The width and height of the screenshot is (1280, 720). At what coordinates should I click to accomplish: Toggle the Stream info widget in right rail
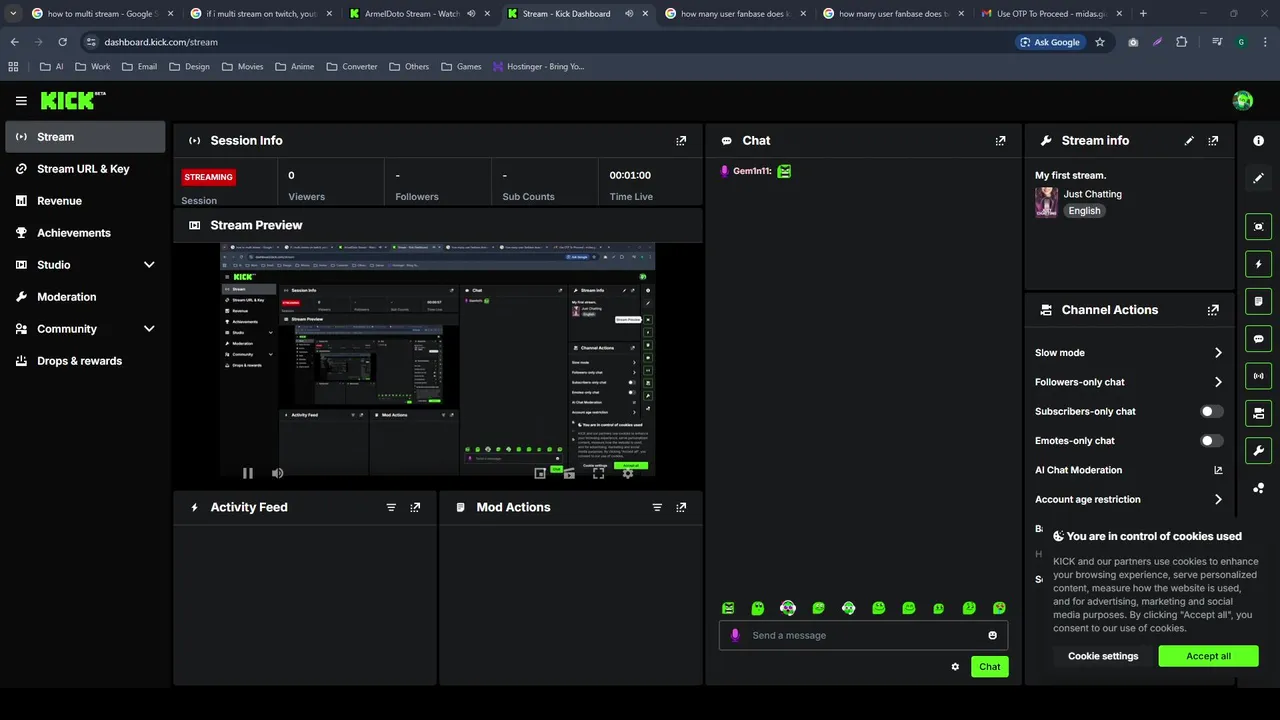[x=1259, y=450]
